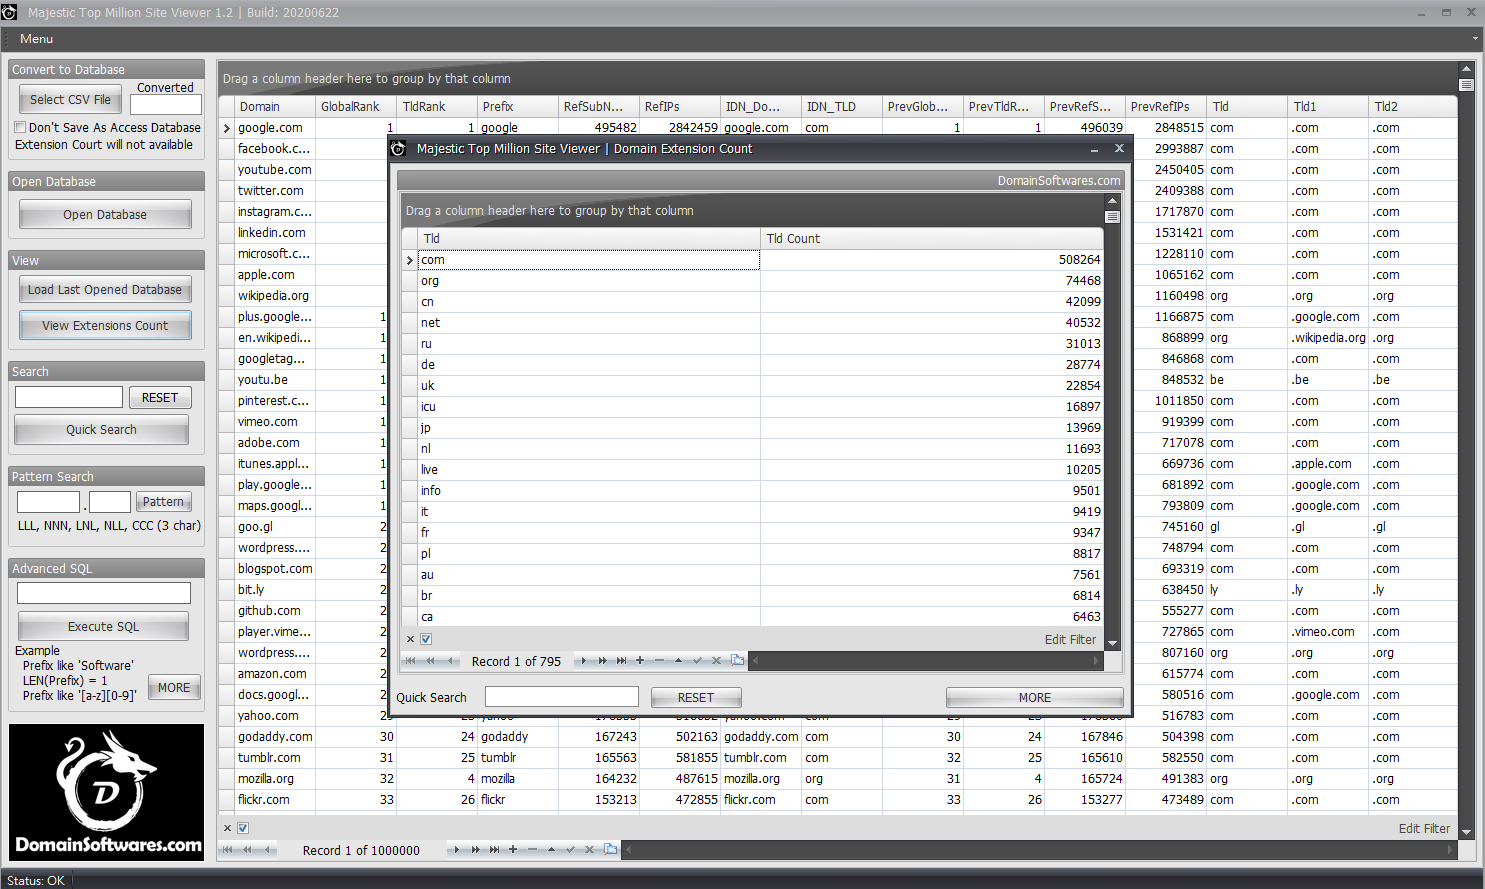Viewport: 1485px width, 889px height.
Task: Sort main grid by Tld1 column header
Action: click(1328, 107)
